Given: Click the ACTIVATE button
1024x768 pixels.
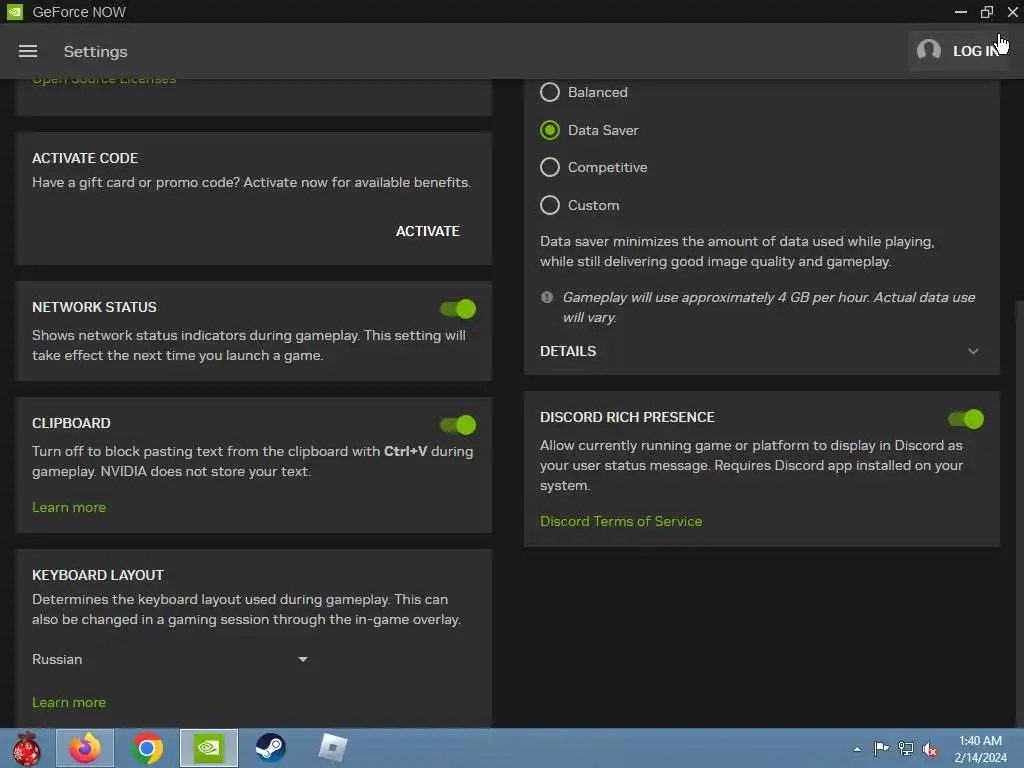Looking at the screenshot, I should (428, 231).
